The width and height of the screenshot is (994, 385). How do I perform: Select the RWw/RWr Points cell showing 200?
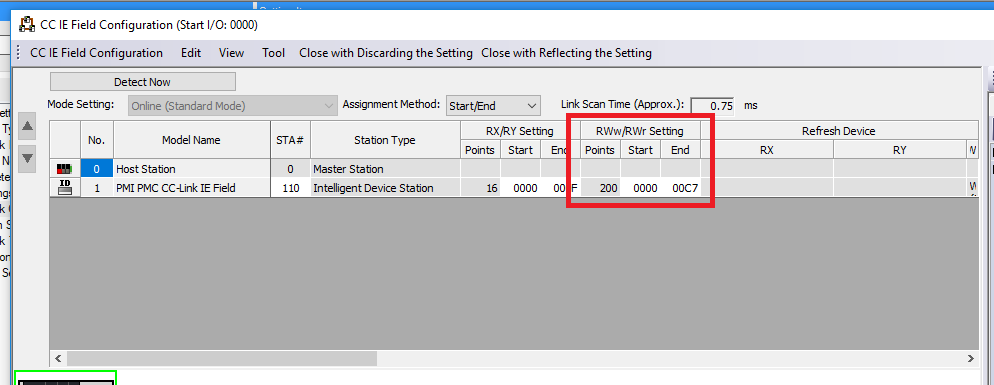coord(600,188)
